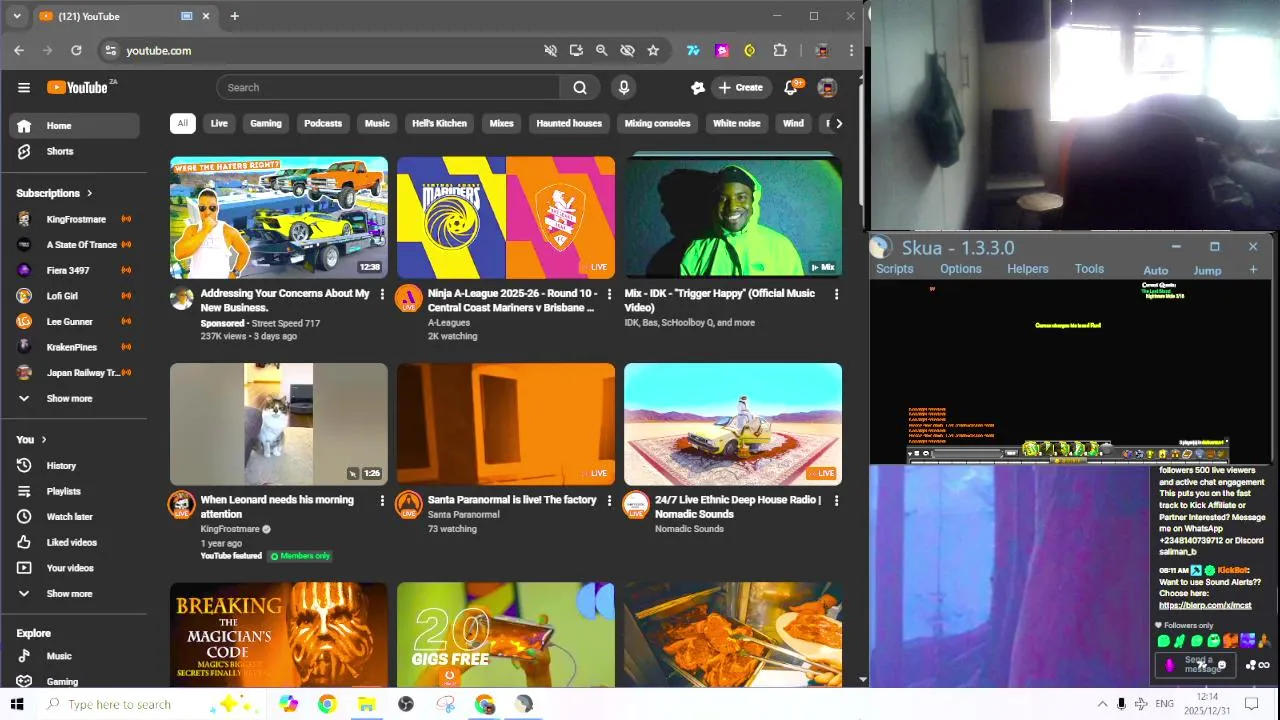Open the YouTube account avatar menu
Viewport: 1280px width, 720px height.
(x=827, y=87)
